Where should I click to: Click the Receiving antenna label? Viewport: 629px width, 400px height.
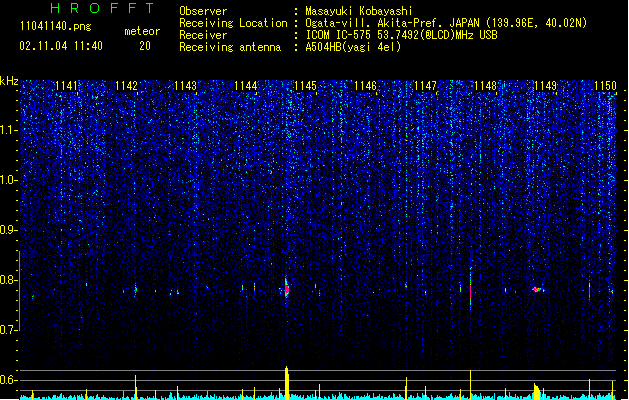230,47
